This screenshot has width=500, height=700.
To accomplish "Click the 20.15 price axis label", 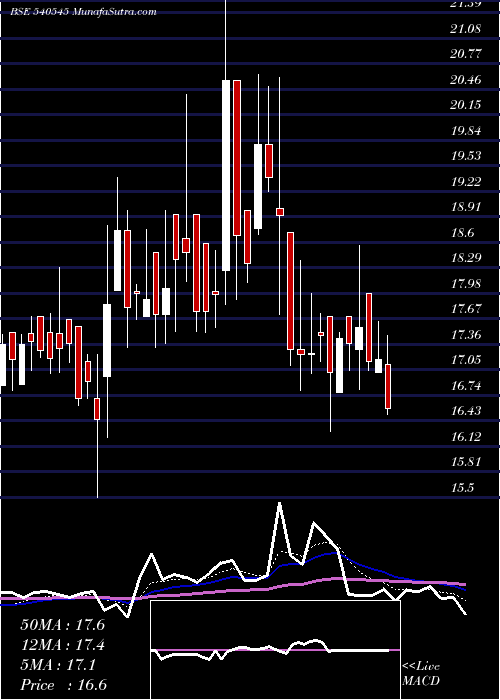I will pyautogui.click(x=466, y=105).
